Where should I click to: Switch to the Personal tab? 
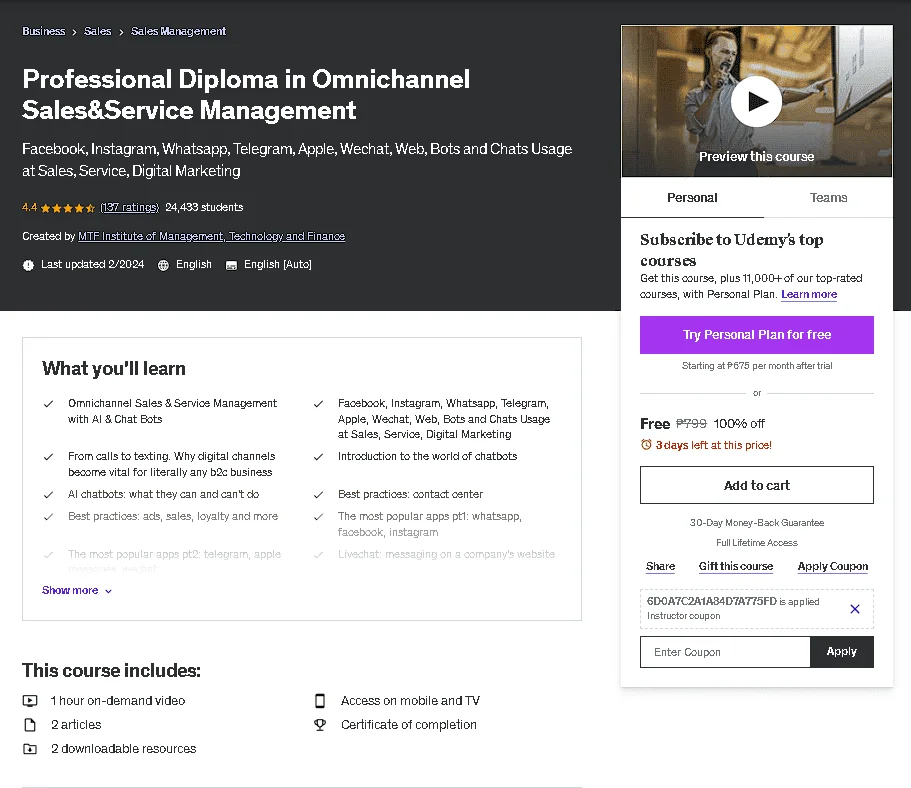point(692,198)
